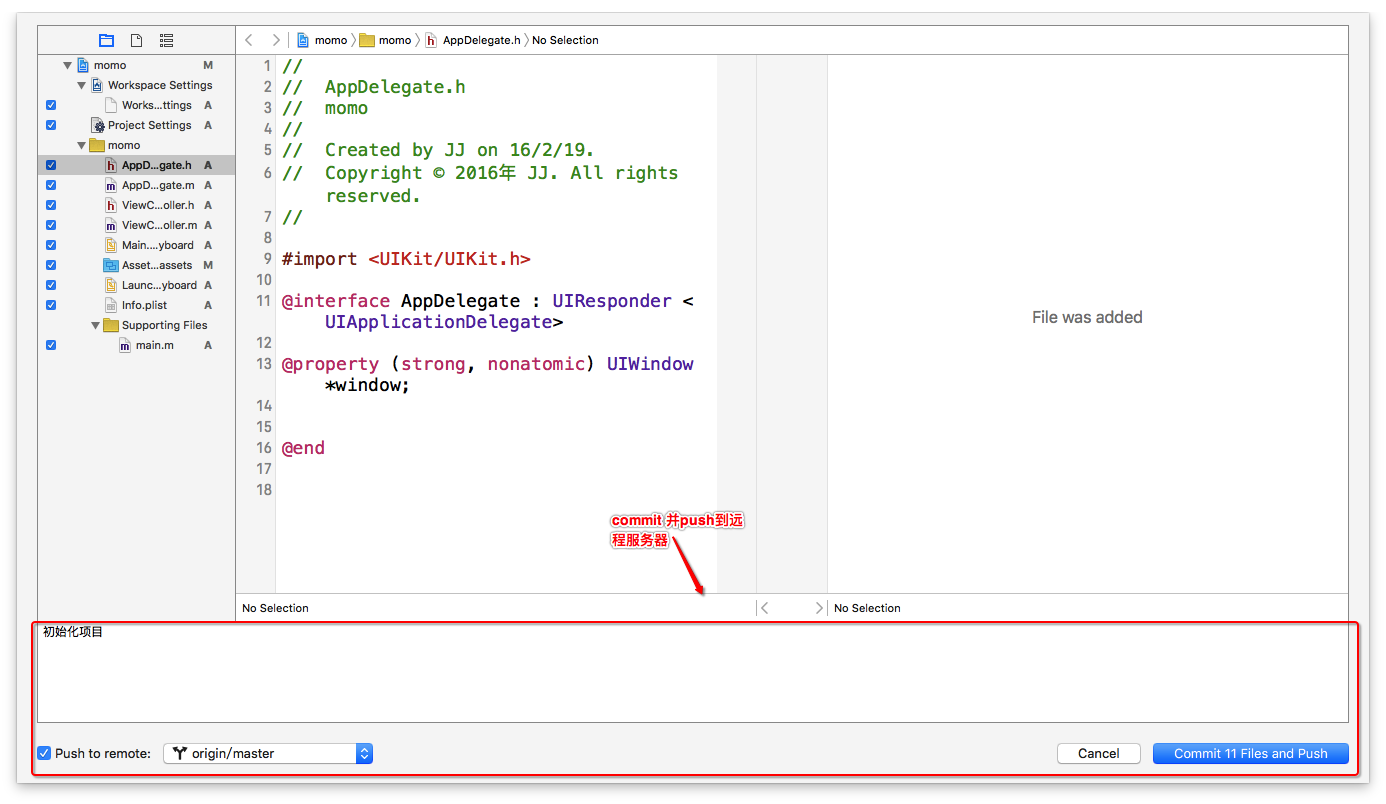Click ViewC...oller.h header file icon

point(111,205)
